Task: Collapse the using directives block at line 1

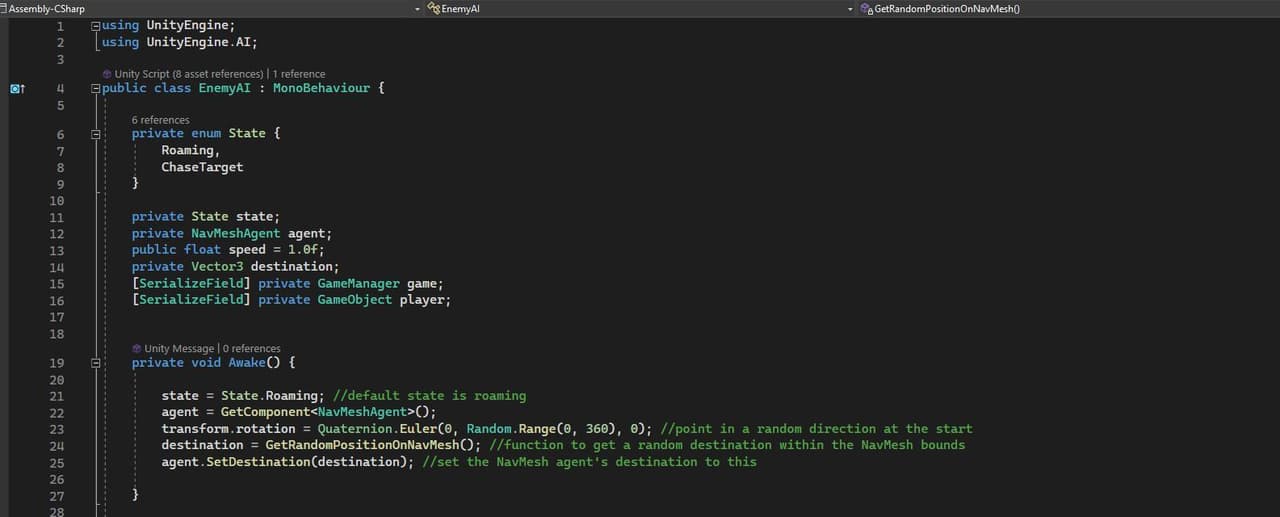Action: click(96, 24)
